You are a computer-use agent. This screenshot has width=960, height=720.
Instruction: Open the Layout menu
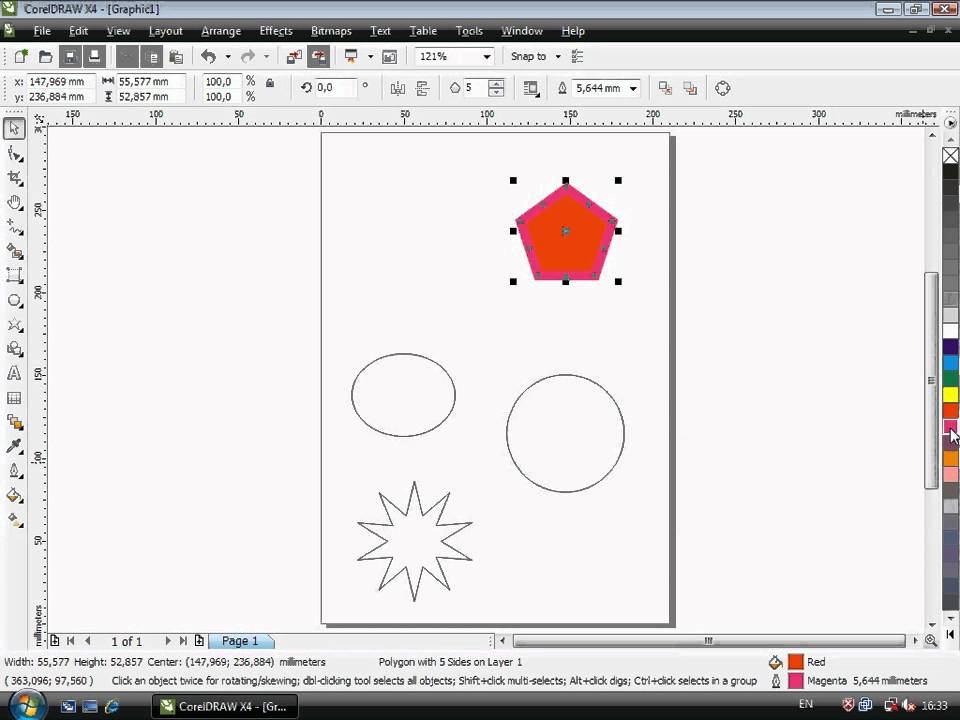coord(165,31)
